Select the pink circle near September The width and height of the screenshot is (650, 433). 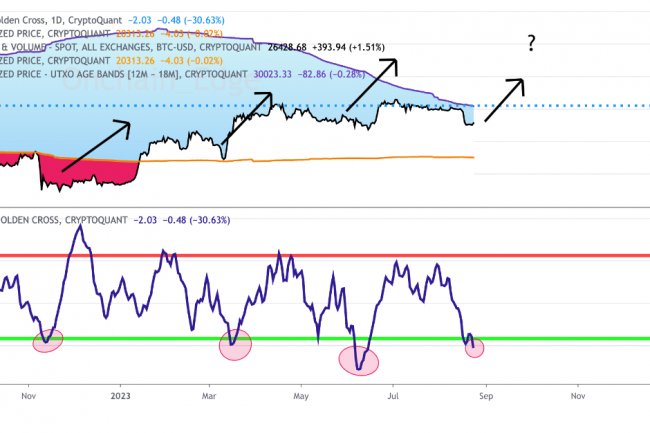[474, 347]
